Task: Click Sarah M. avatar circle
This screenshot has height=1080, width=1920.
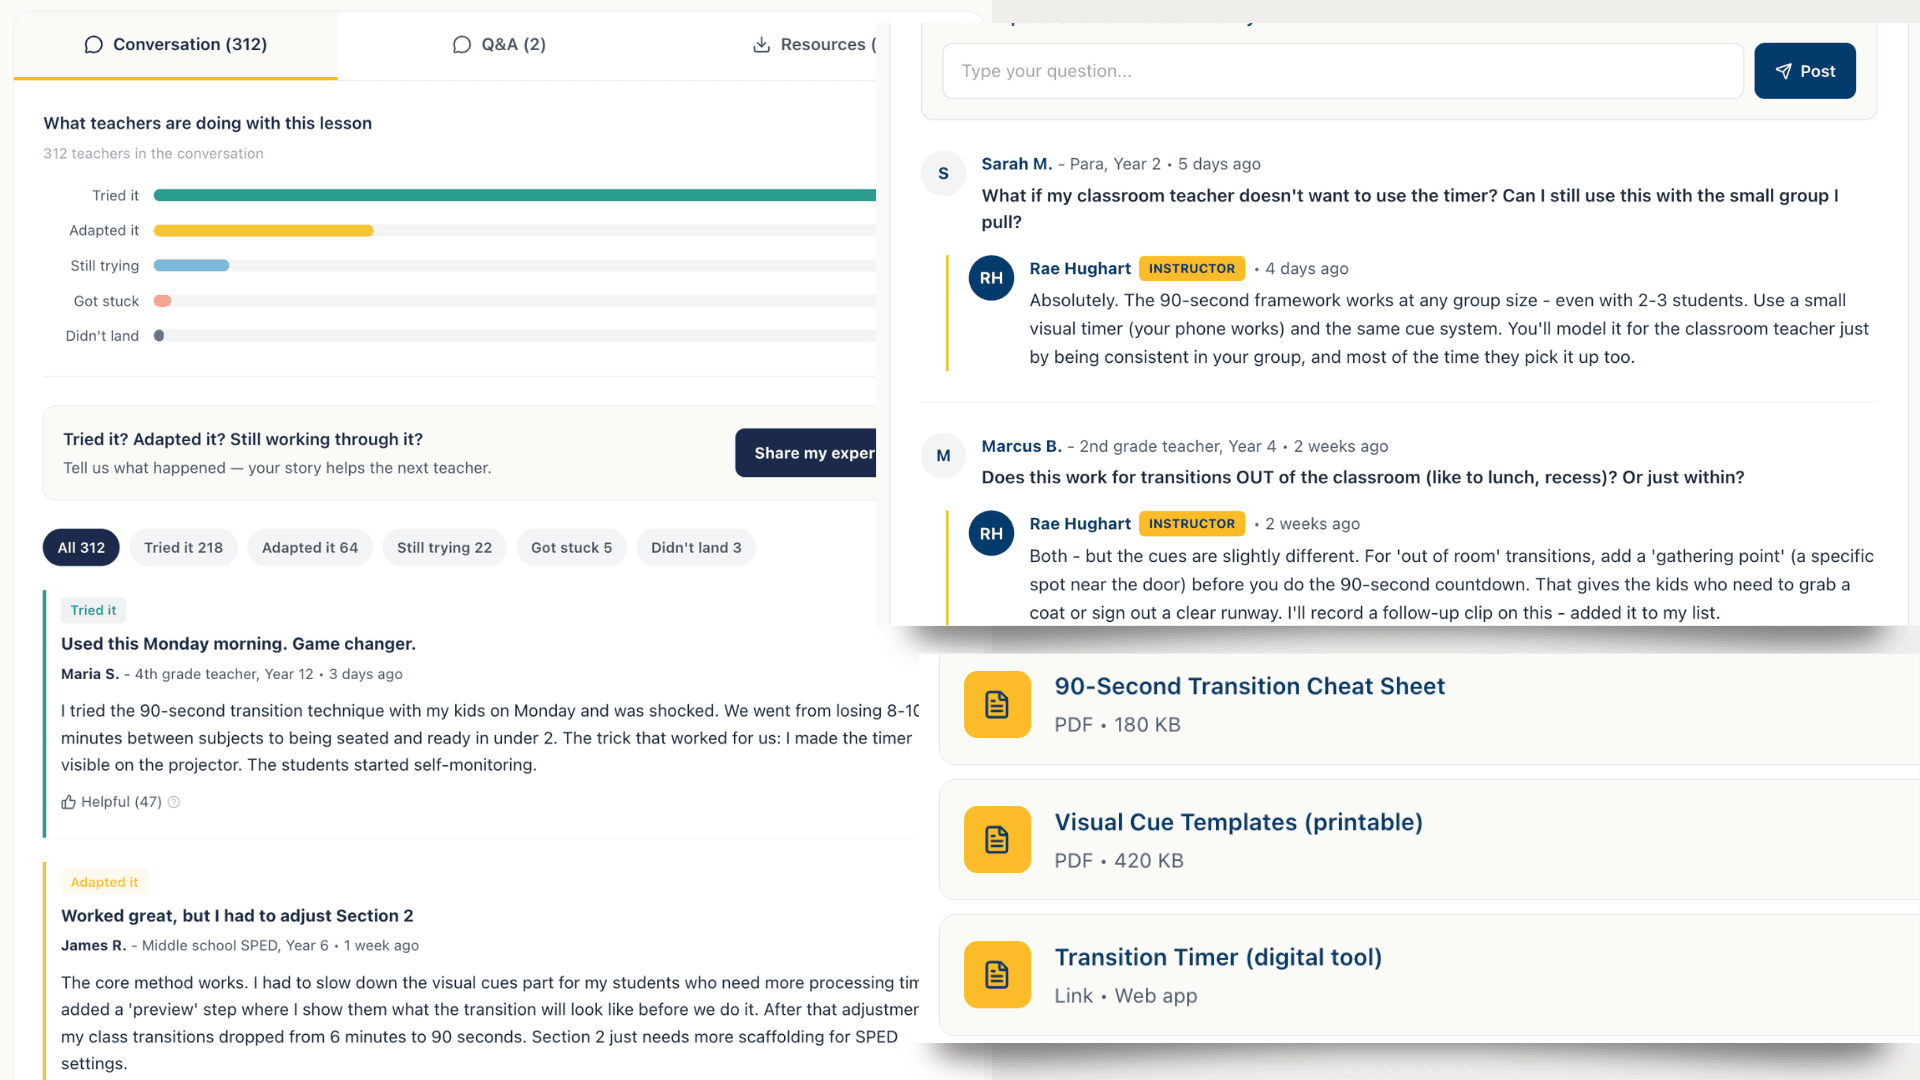Action: click(943, 174)
